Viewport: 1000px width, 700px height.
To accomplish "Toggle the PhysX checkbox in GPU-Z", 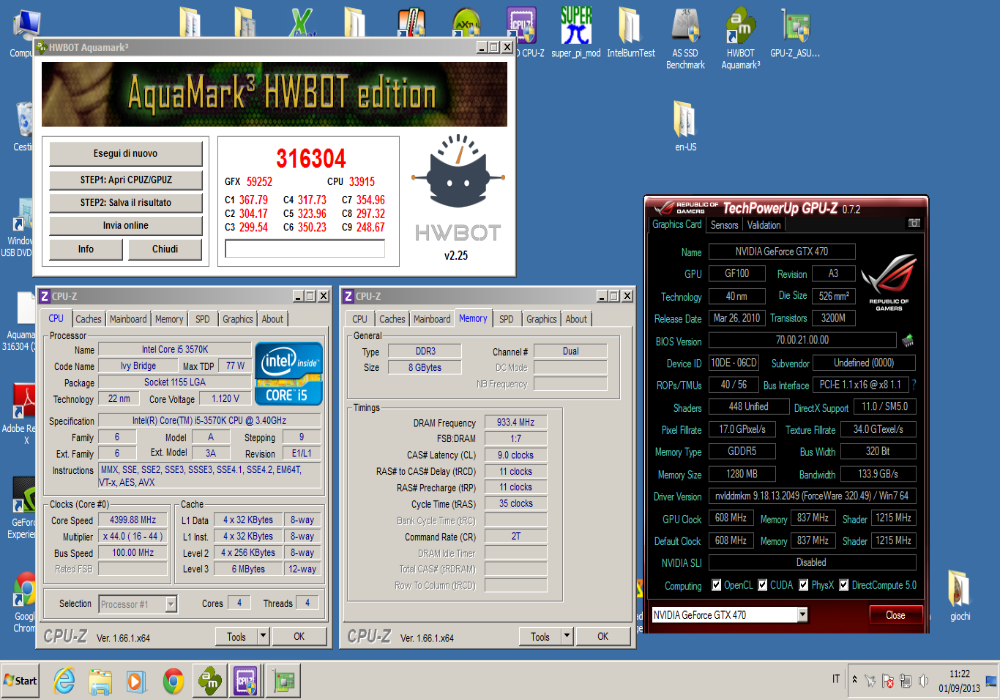I will [x=804, y=585].
